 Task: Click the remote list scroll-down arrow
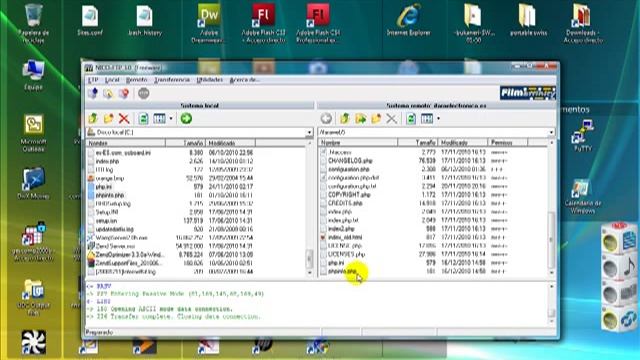coord(551,272)
